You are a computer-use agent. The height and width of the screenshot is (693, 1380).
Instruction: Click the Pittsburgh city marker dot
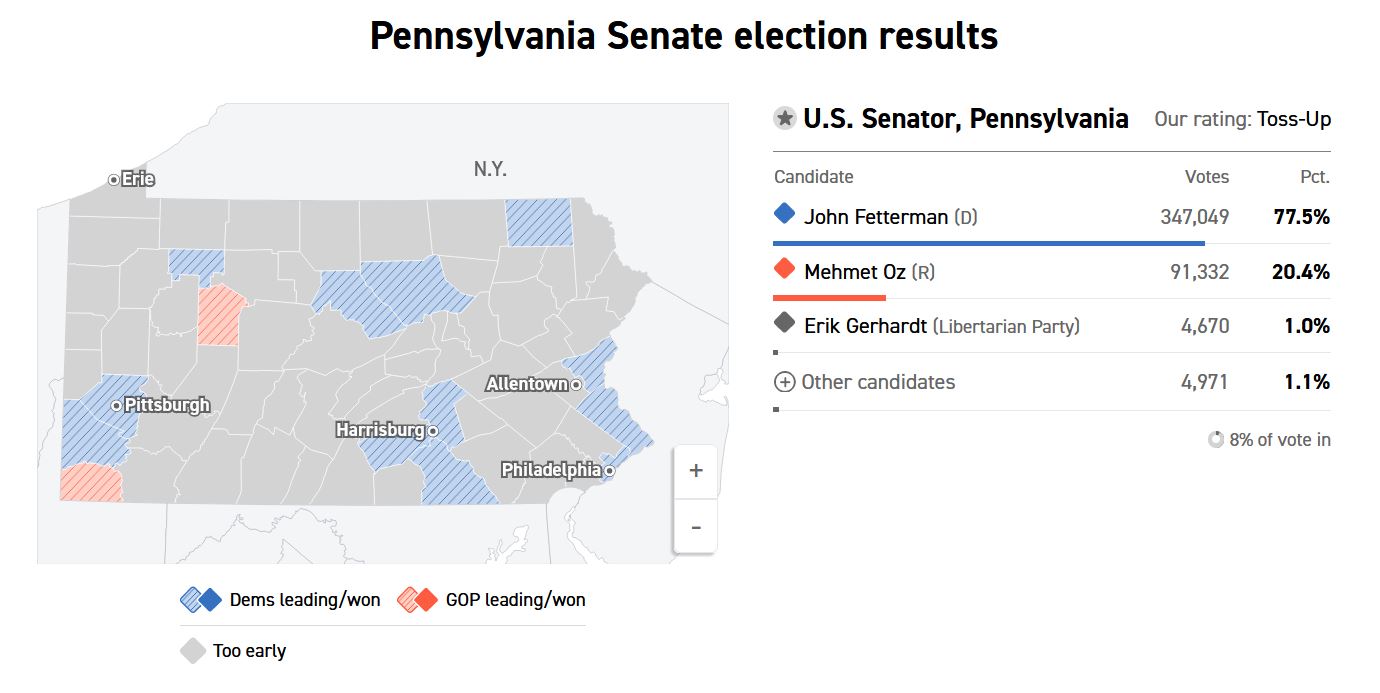(x=116, y=405)
